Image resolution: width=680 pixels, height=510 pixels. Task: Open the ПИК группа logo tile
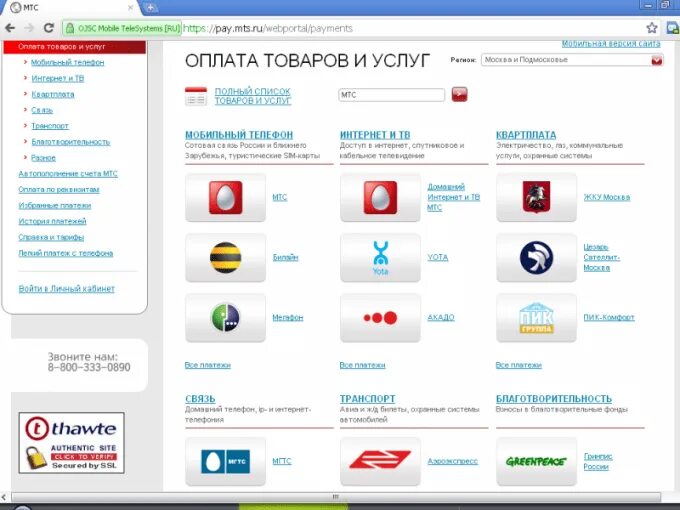click(536, 317)
